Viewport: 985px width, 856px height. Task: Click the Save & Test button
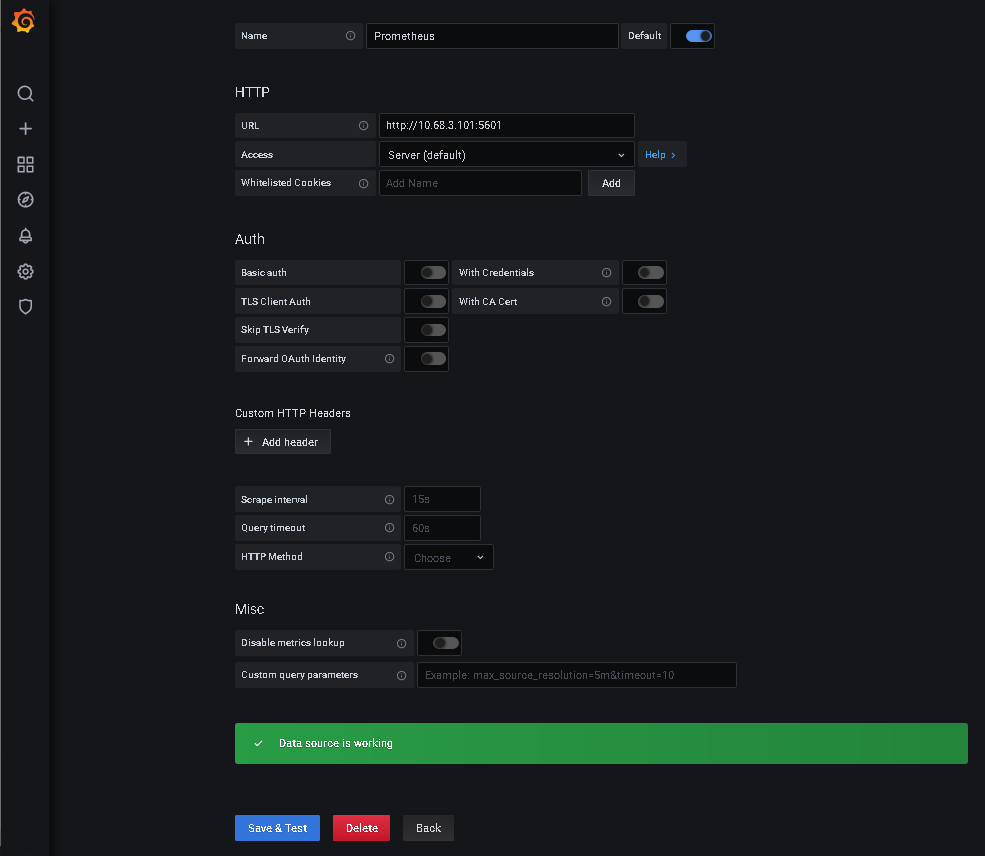(277, 828)
